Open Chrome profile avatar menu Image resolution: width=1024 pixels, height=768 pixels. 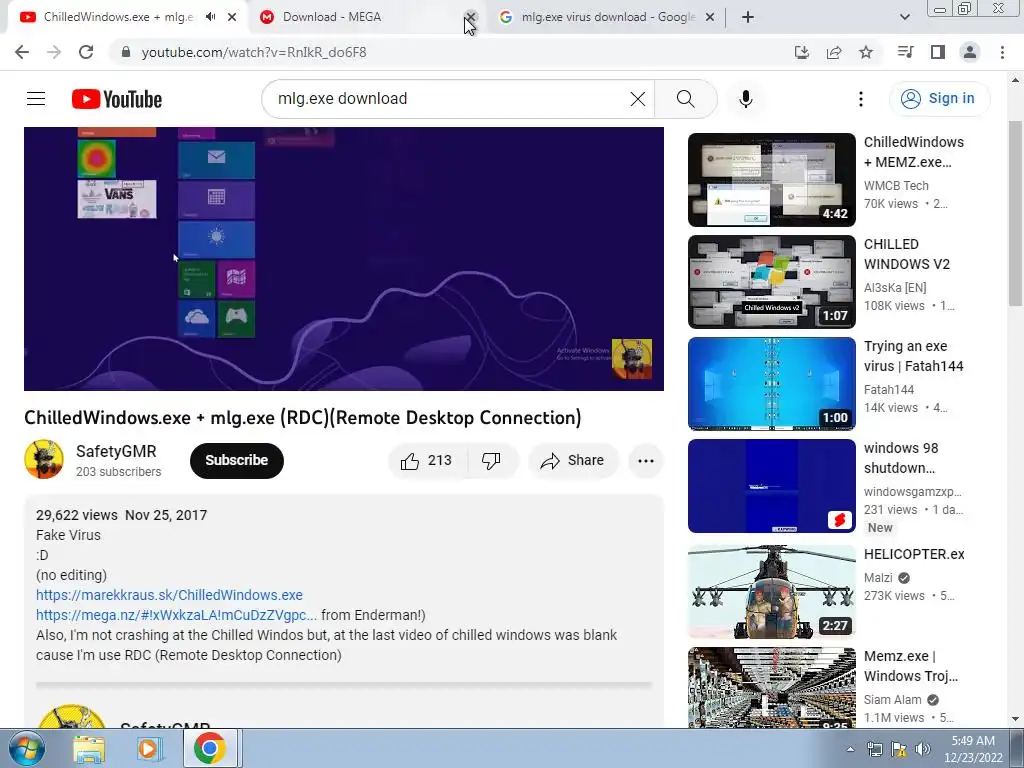(970, 52)
